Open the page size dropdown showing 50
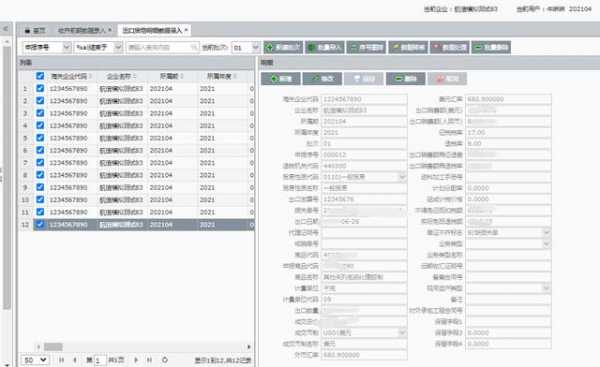Image resolution: width=600 pixels, height=367 pixels. pyautogui.click(x=35, y=360)
